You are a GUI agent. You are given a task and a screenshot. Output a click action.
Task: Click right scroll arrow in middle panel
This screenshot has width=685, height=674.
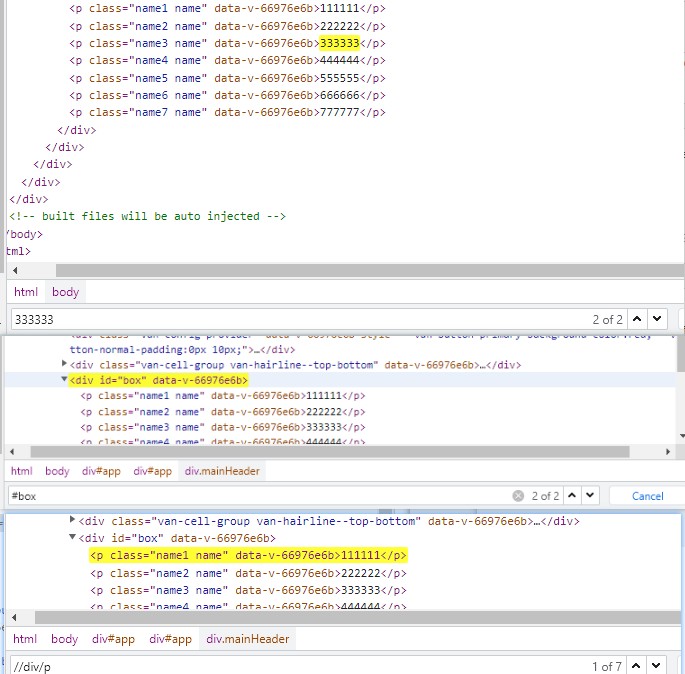pos(668,452)
